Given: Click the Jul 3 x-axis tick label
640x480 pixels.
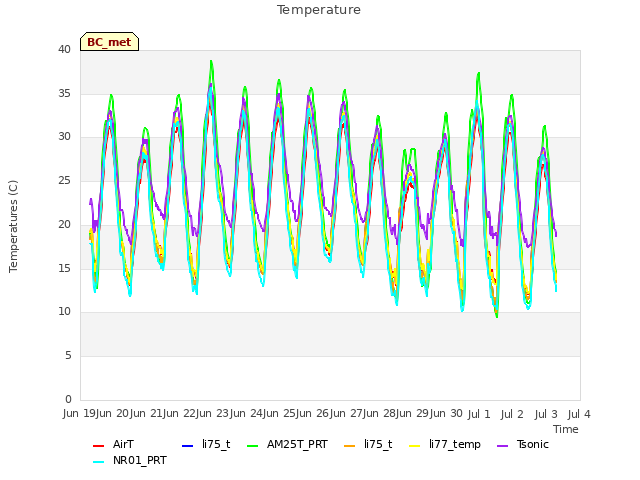Looking at the screenshot, I should (x=546, y=414).
